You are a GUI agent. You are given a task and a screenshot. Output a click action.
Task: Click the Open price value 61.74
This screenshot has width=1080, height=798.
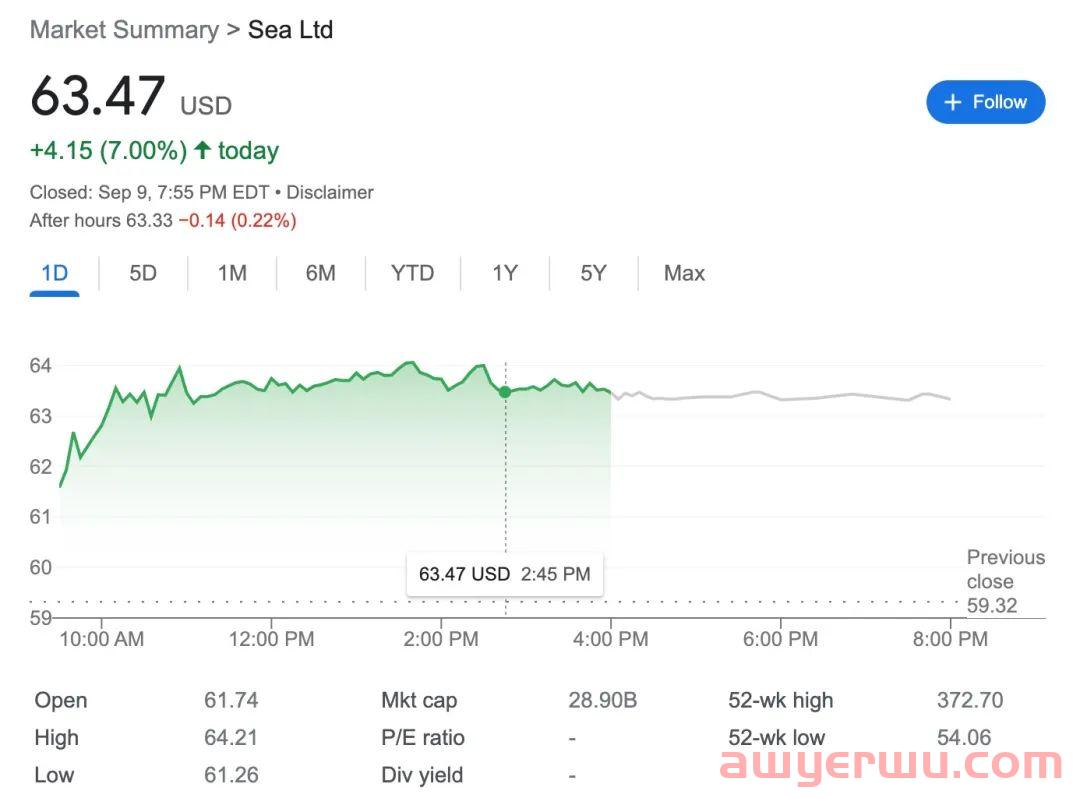[x=231, y=700]
